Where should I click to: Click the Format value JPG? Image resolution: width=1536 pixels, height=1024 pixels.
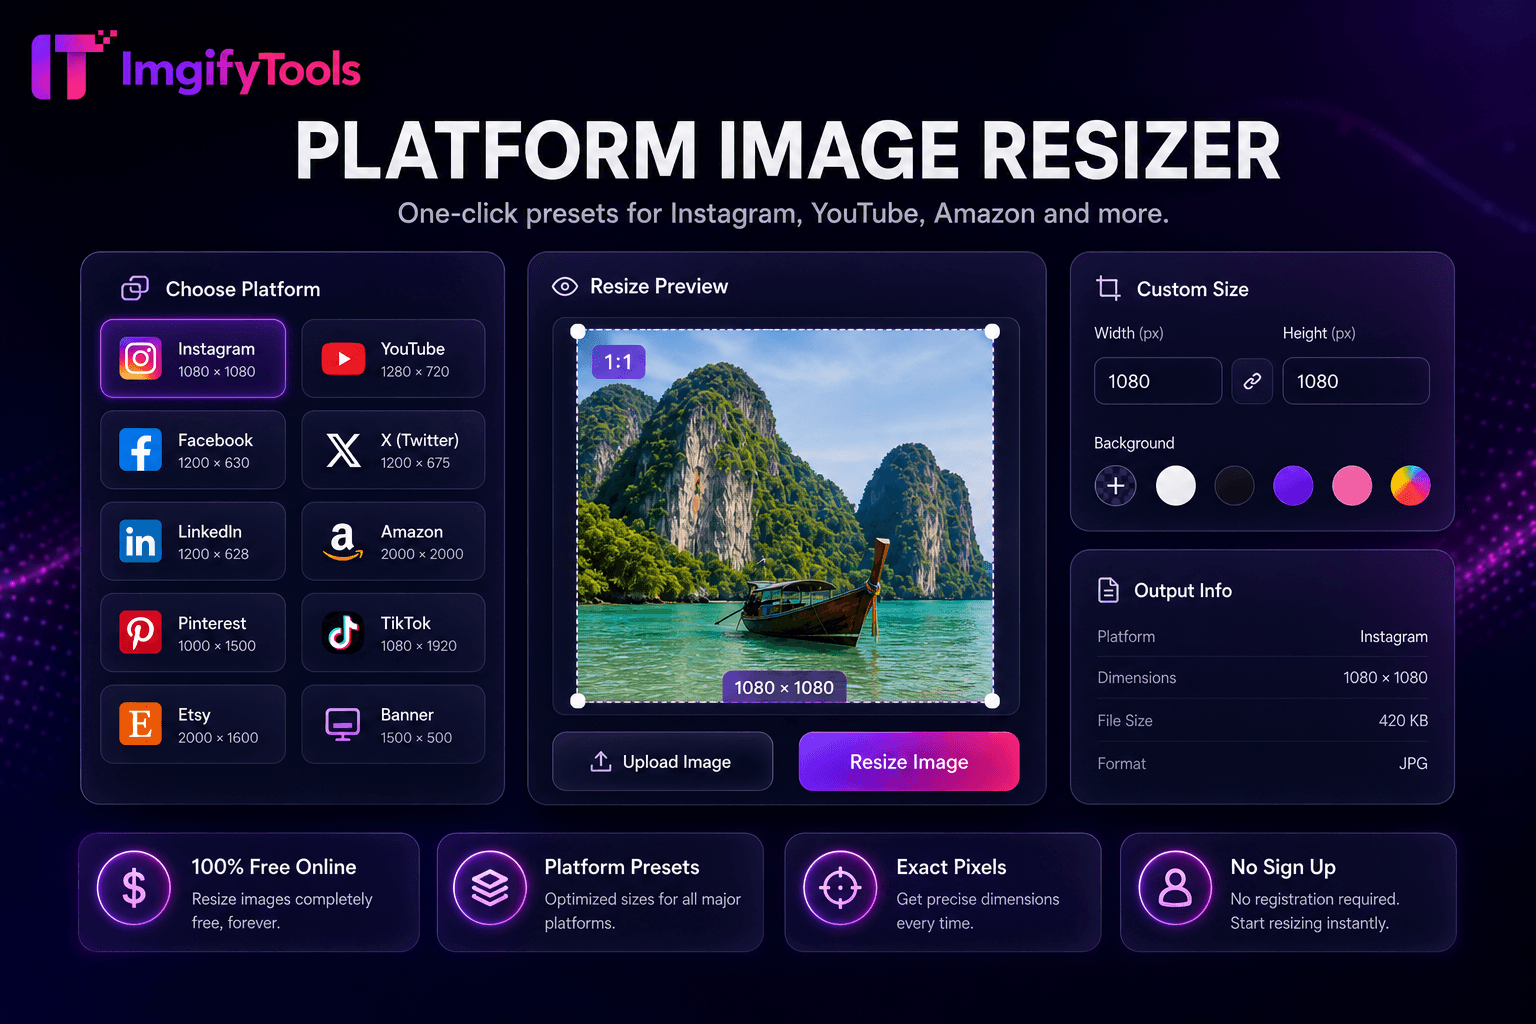click(x=1413, y=763)
